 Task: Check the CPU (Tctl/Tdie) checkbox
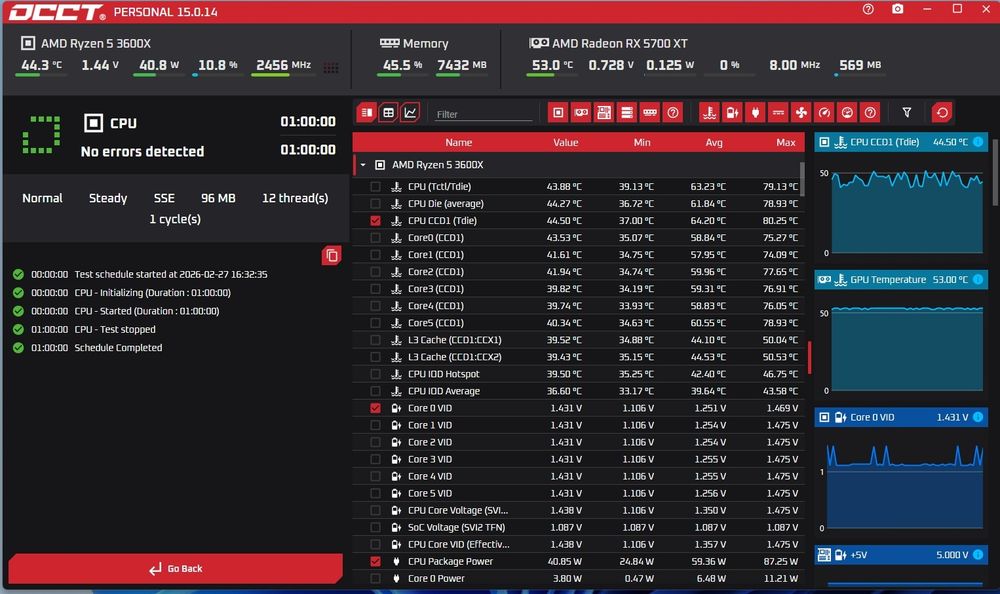coord(375,187)
